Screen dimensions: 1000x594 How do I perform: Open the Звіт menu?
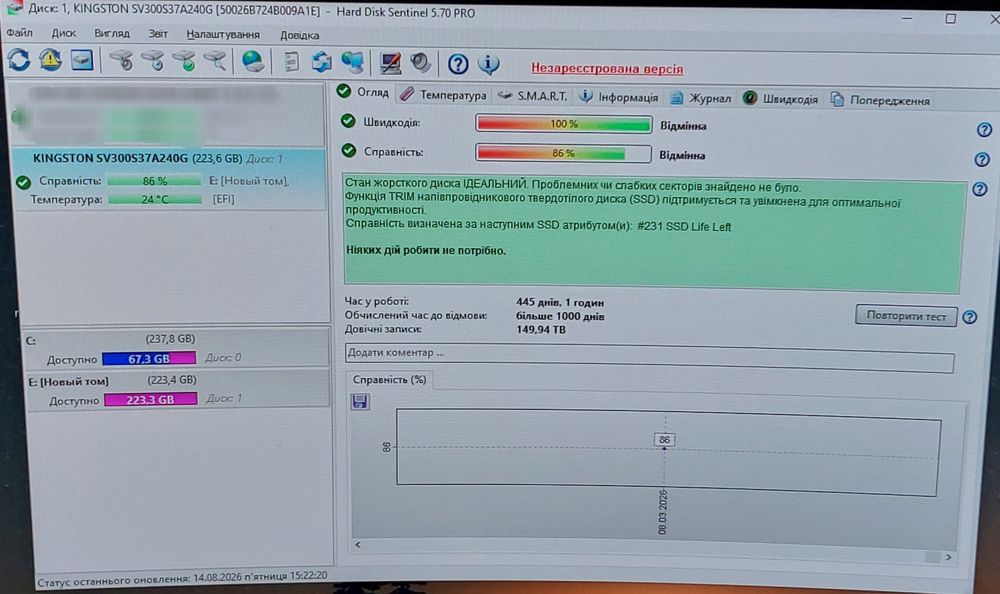point(158,34)
